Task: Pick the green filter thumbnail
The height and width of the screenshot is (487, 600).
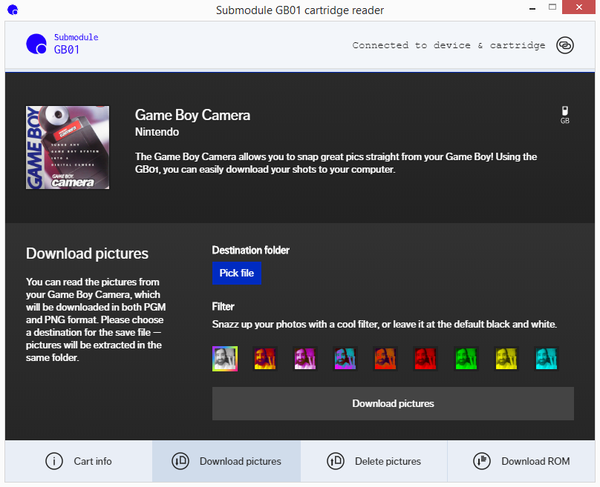Action: point(466,358)
